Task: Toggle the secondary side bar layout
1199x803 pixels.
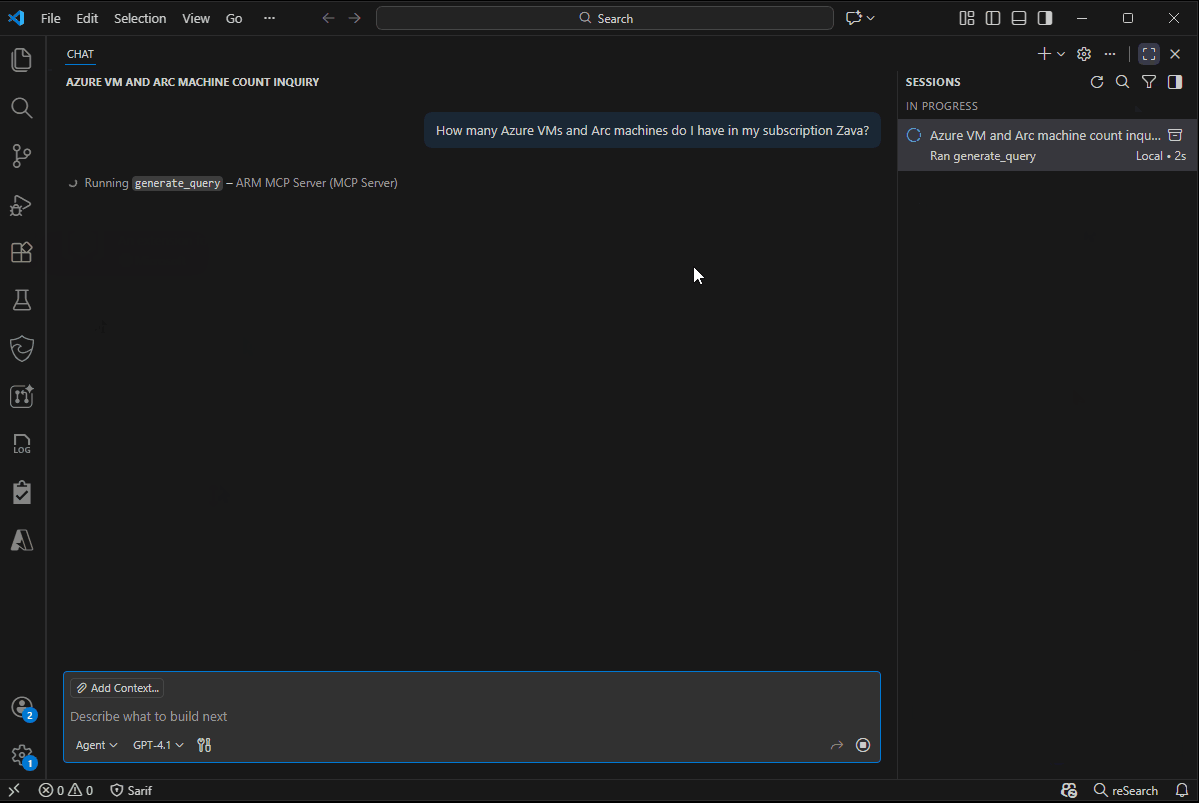Action: click(1045, 18)
